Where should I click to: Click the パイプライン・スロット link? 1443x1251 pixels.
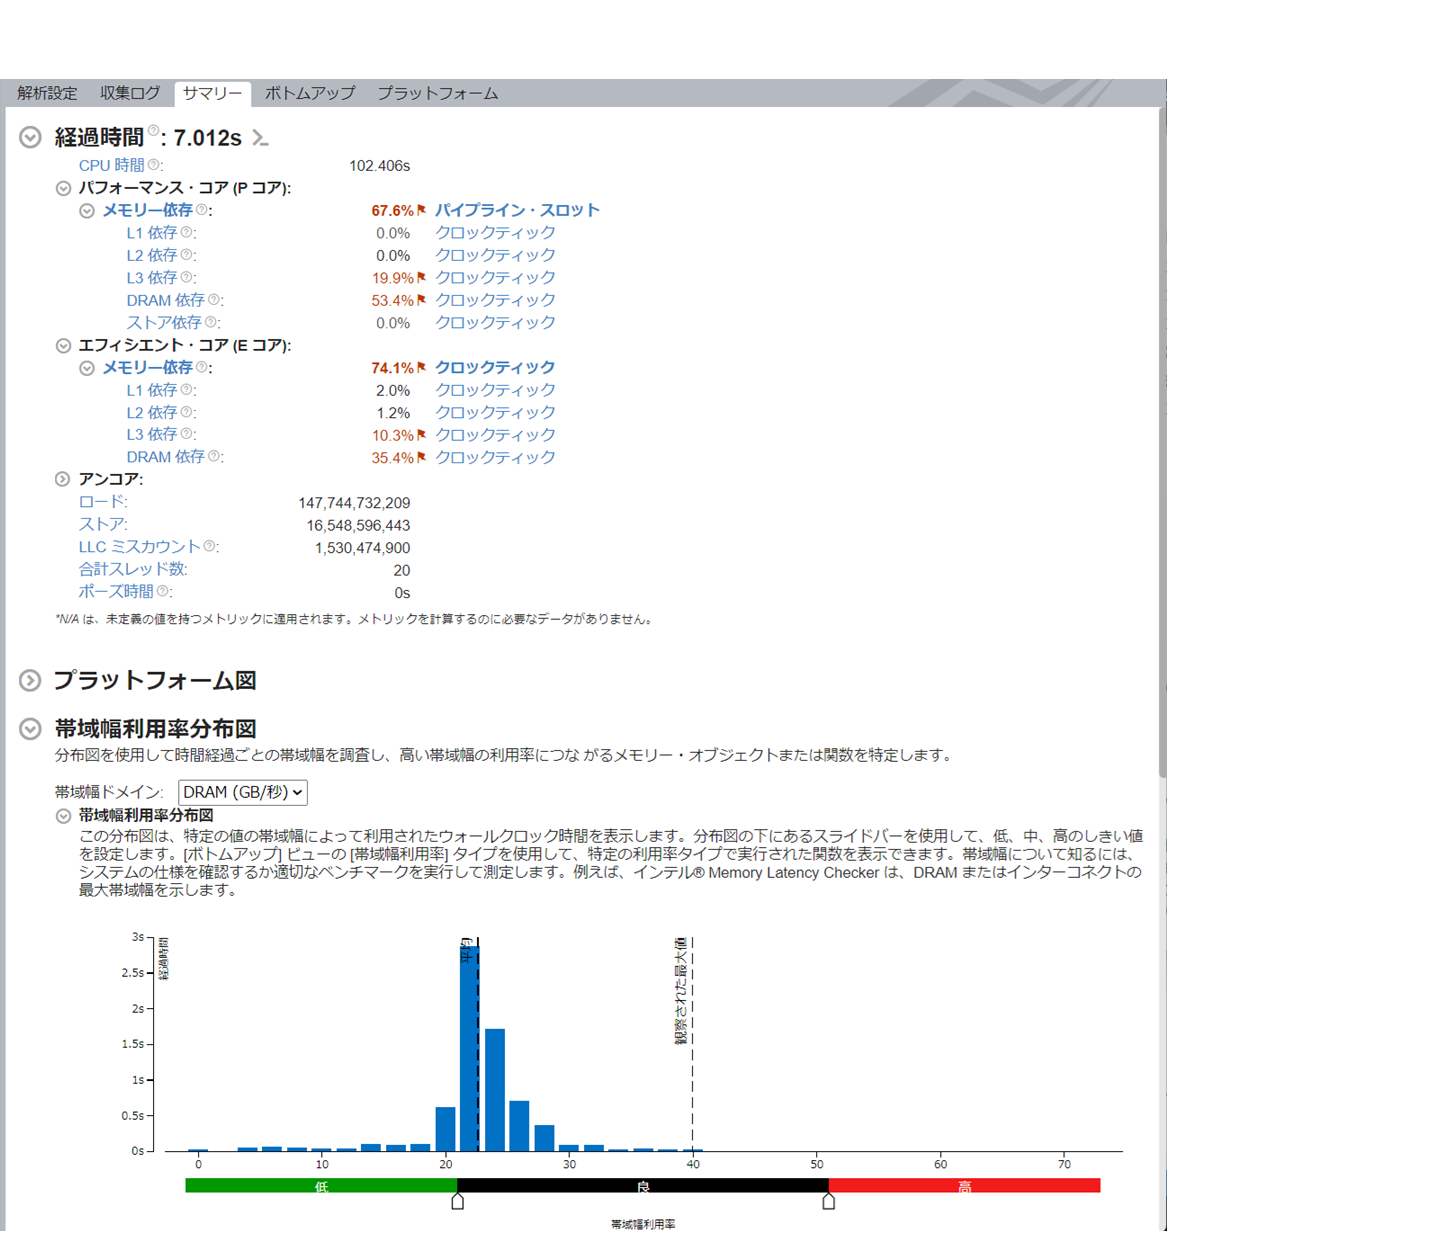[x=516, y=210]
